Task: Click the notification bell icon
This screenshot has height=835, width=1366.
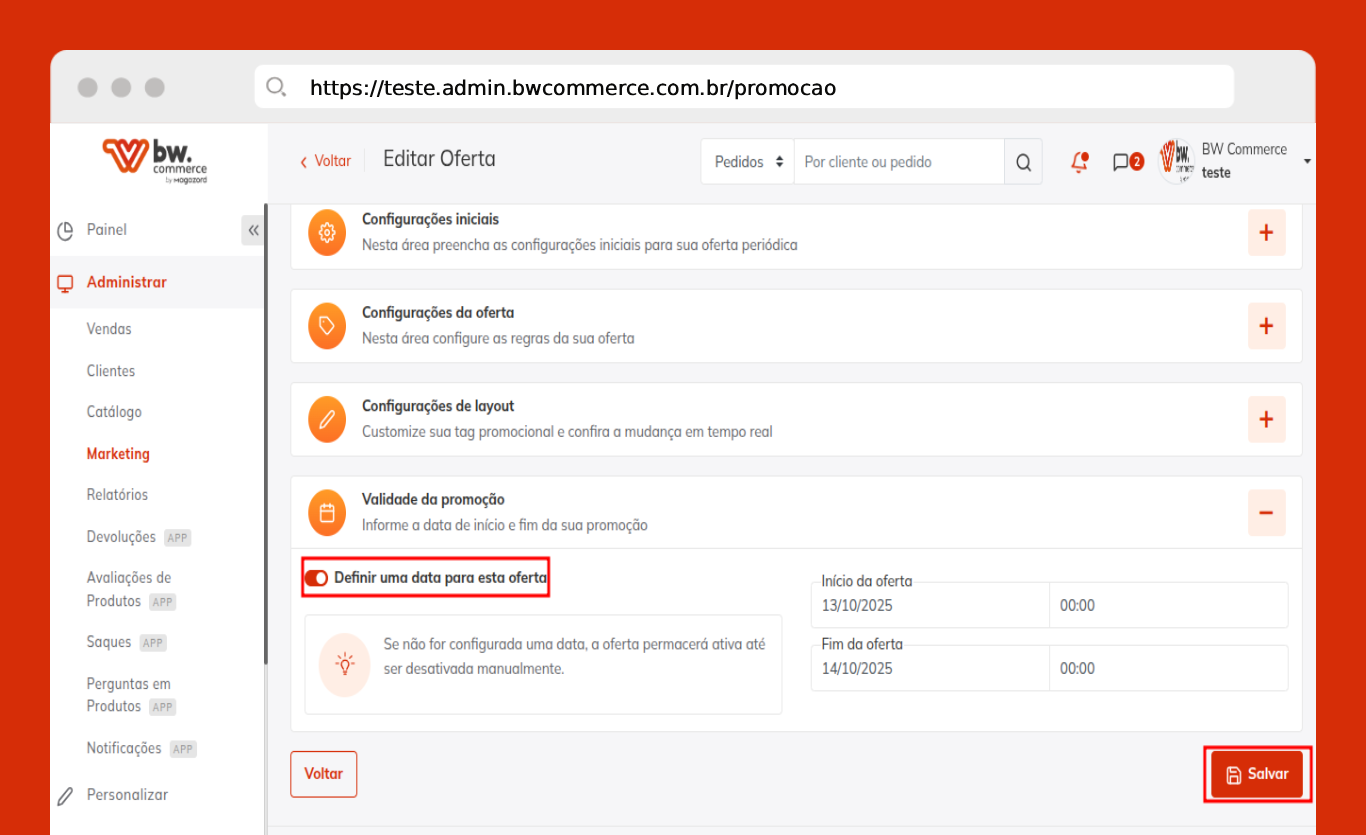Action: tap(1079, 162)
